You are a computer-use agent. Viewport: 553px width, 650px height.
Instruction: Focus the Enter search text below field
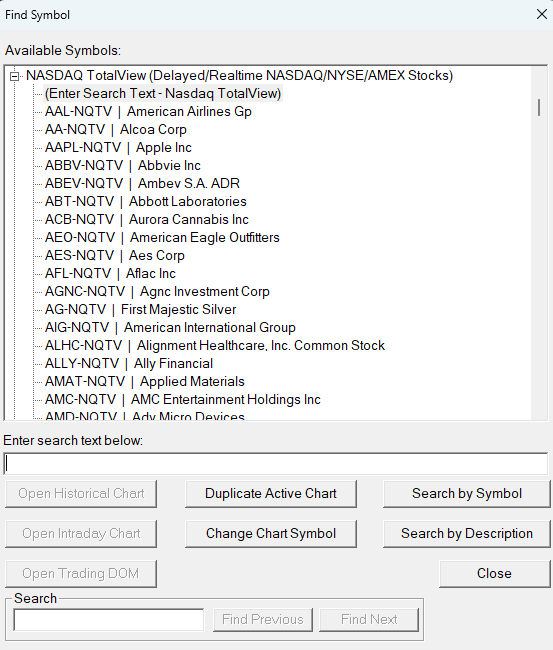[276, 463]
